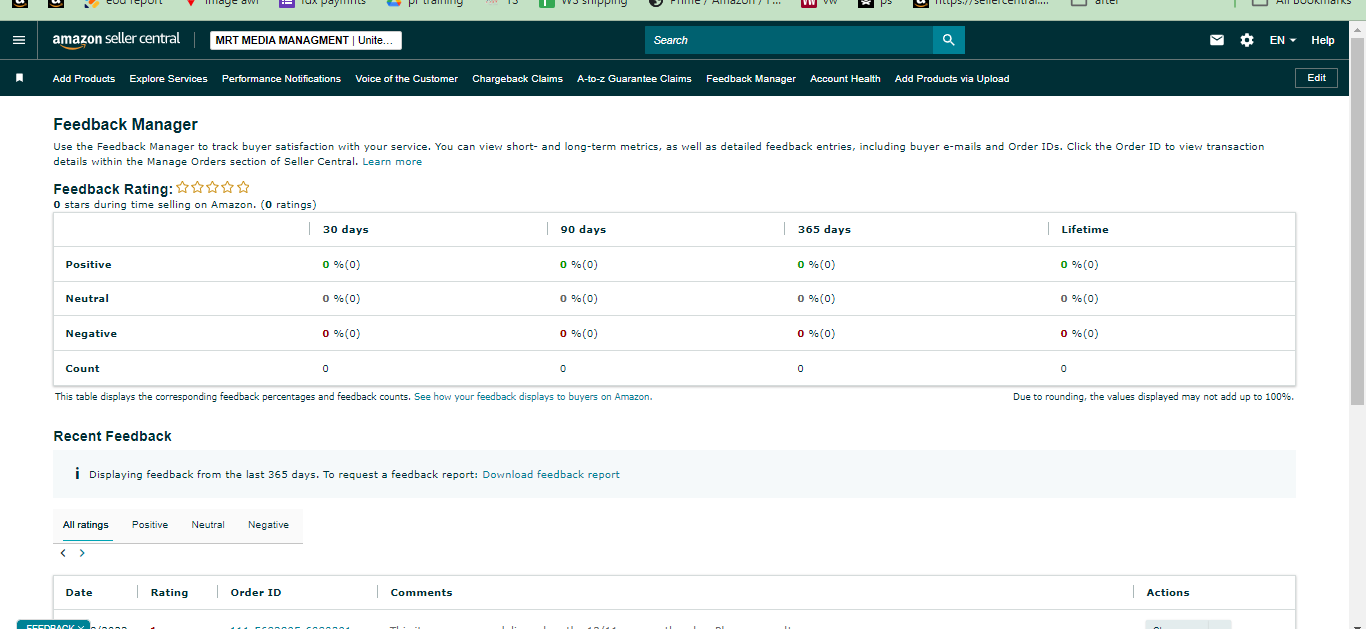The width and height of the screenshot is (1366, 629).
Task: Open Account Health menu item
Action: [845, 78]
